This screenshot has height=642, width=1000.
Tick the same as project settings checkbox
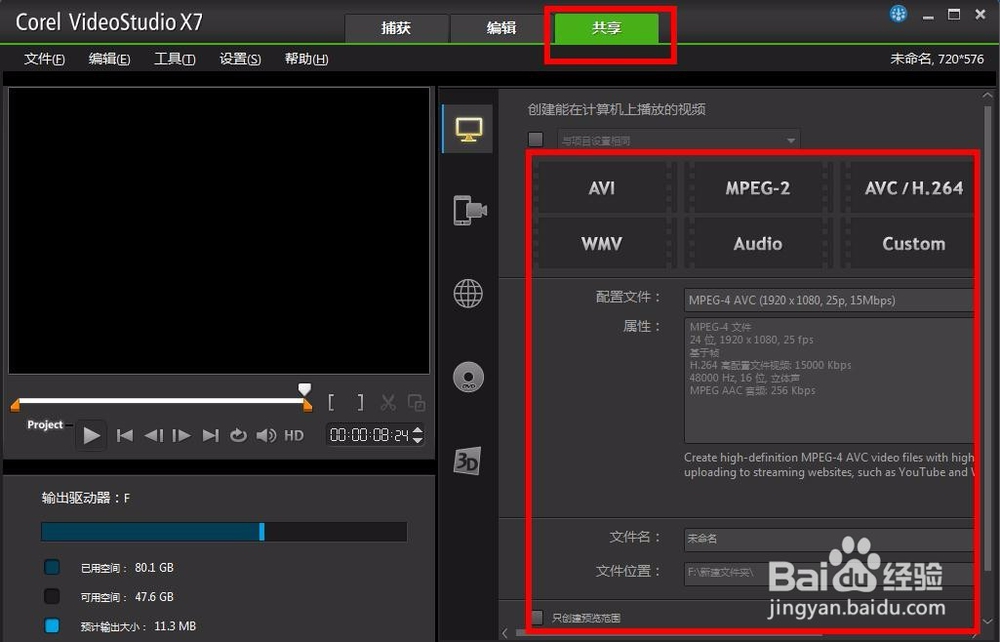click(536, 139)
